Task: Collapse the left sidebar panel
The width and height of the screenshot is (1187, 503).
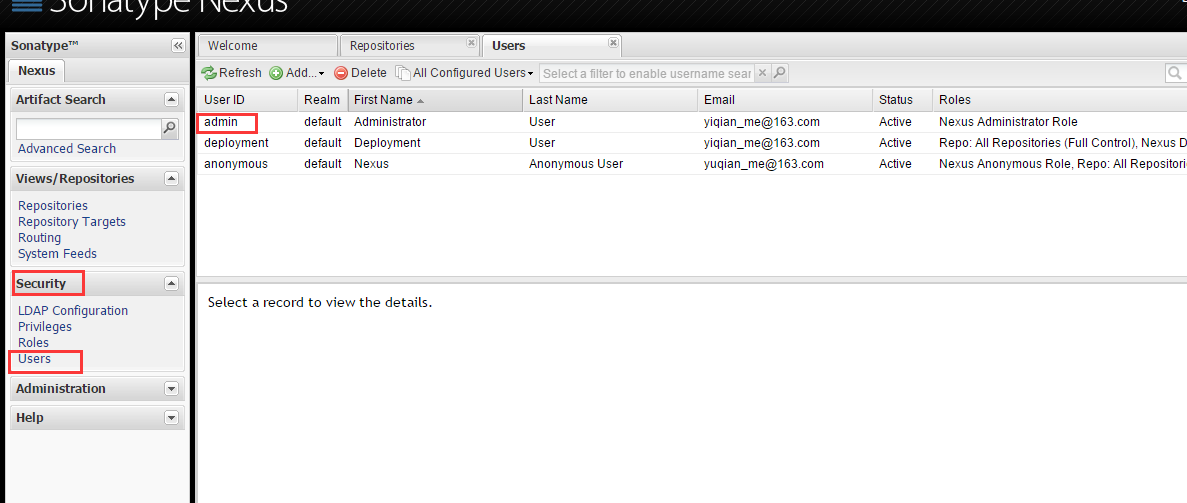Action: [x=178, y=46]
